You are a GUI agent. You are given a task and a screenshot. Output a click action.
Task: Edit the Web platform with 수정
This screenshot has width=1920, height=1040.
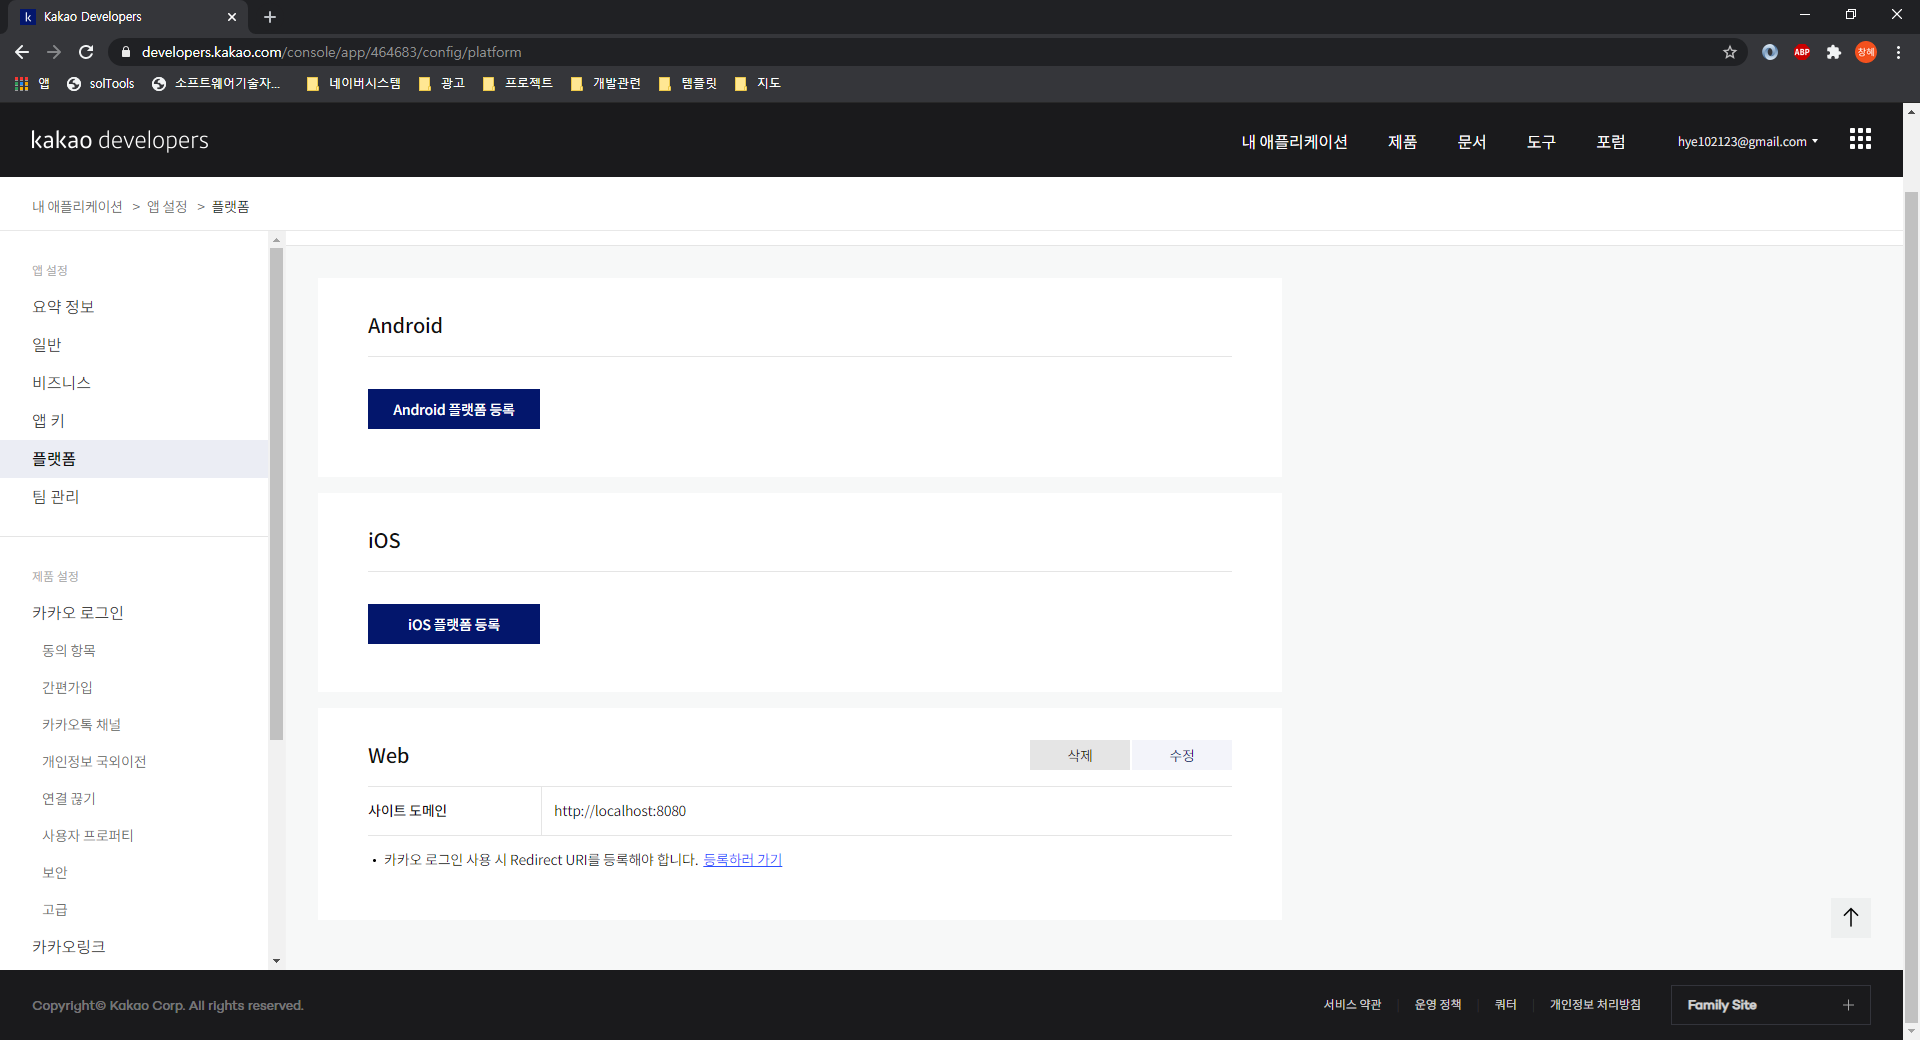(x=1182, y=755)
